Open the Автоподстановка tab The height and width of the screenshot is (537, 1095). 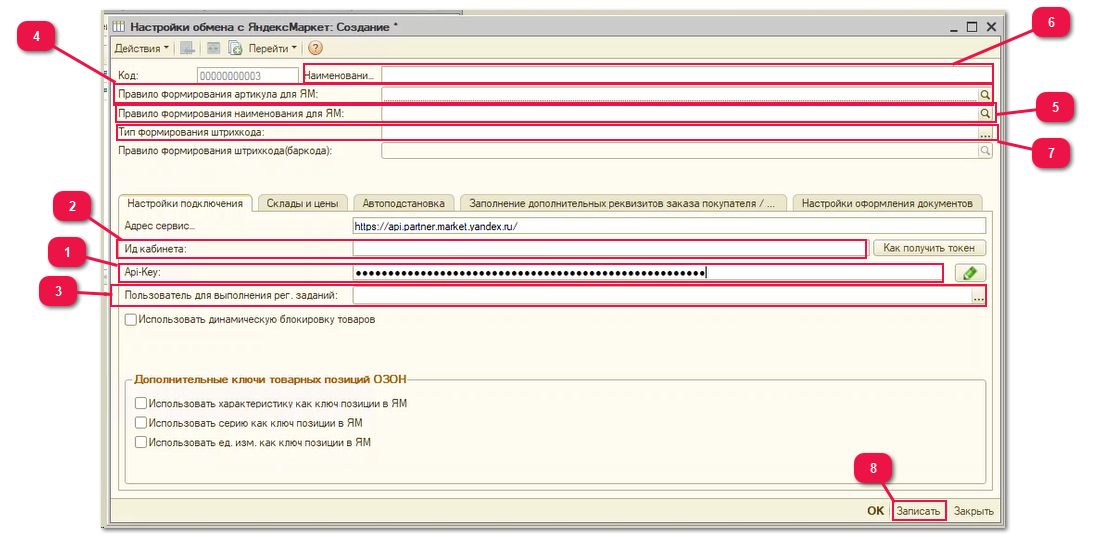(404, 203)
